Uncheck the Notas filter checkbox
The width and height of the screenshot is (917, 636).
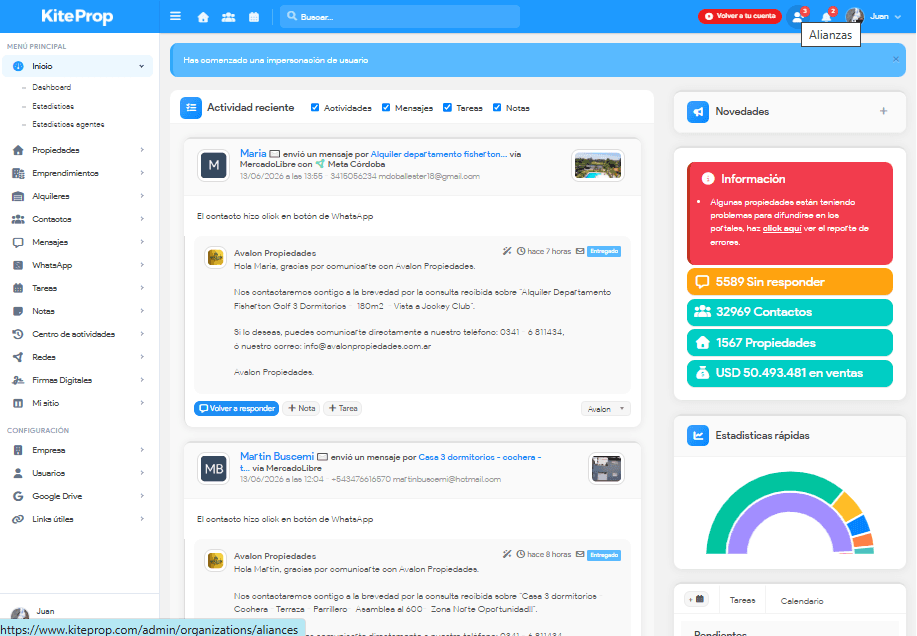[x=497, y=108]
